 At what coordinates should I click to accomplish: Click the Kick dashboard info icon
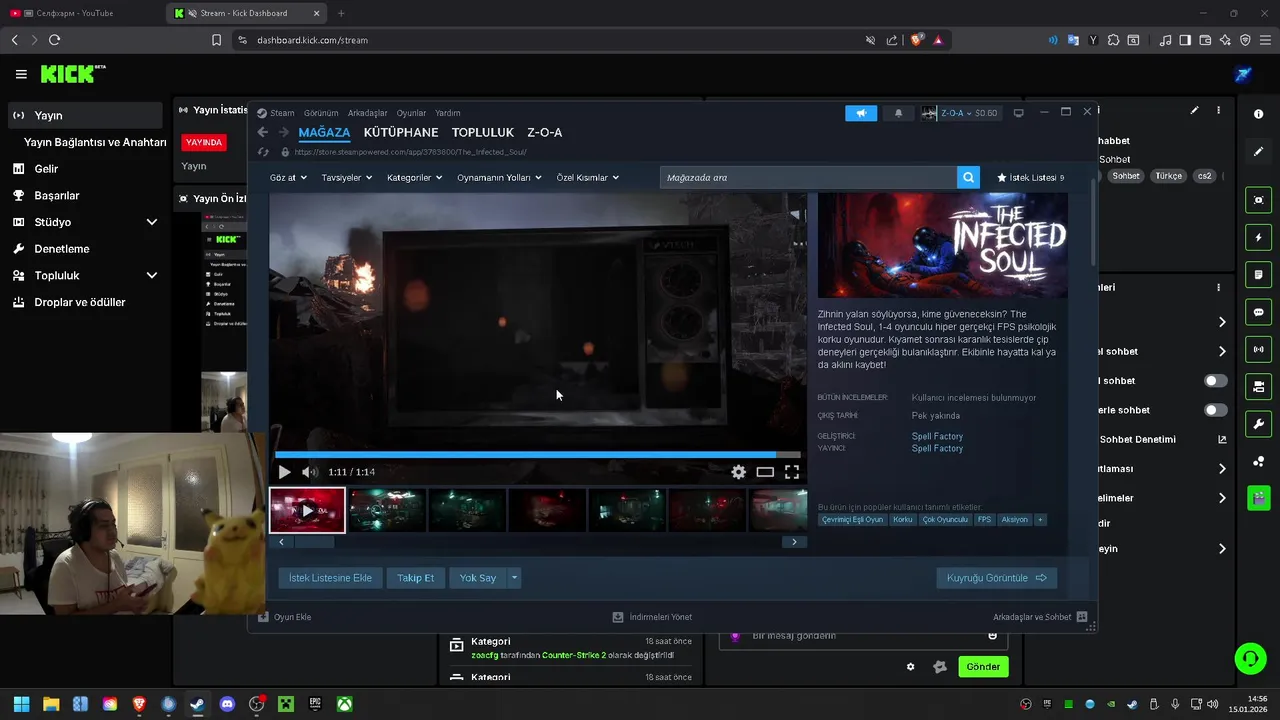coord(1258,114)
